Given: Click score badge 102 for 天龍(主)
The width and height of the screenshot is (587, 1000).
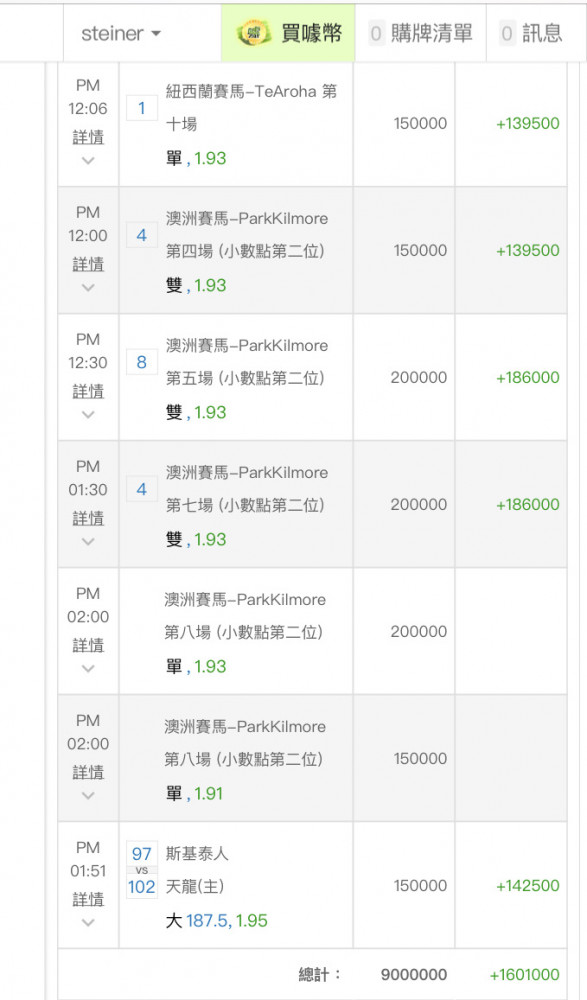Looking at the screenshot, I should point(142,886).
